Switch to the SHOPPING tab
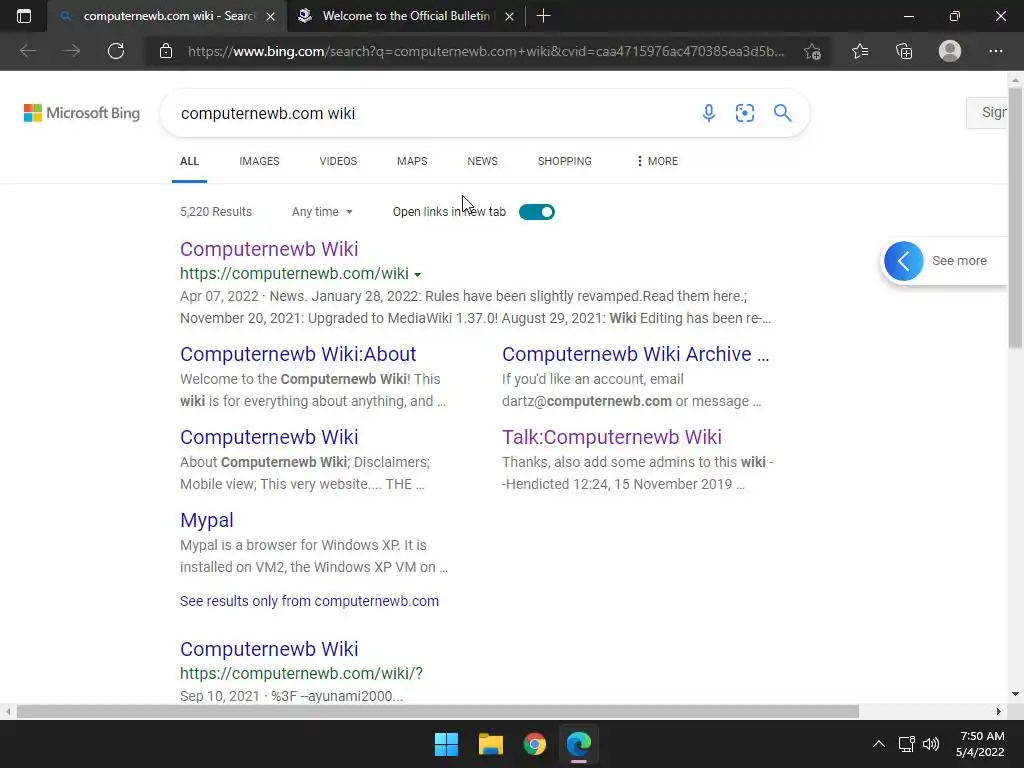 click(565, 161)
